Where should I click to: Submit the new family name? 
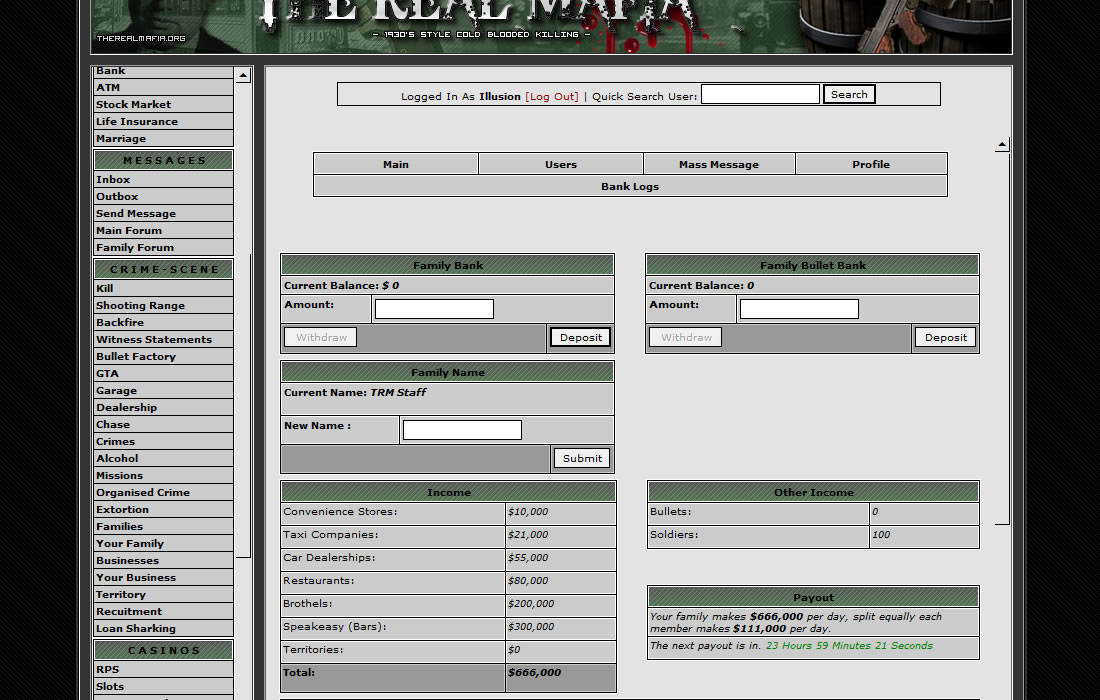coord(582,458)
